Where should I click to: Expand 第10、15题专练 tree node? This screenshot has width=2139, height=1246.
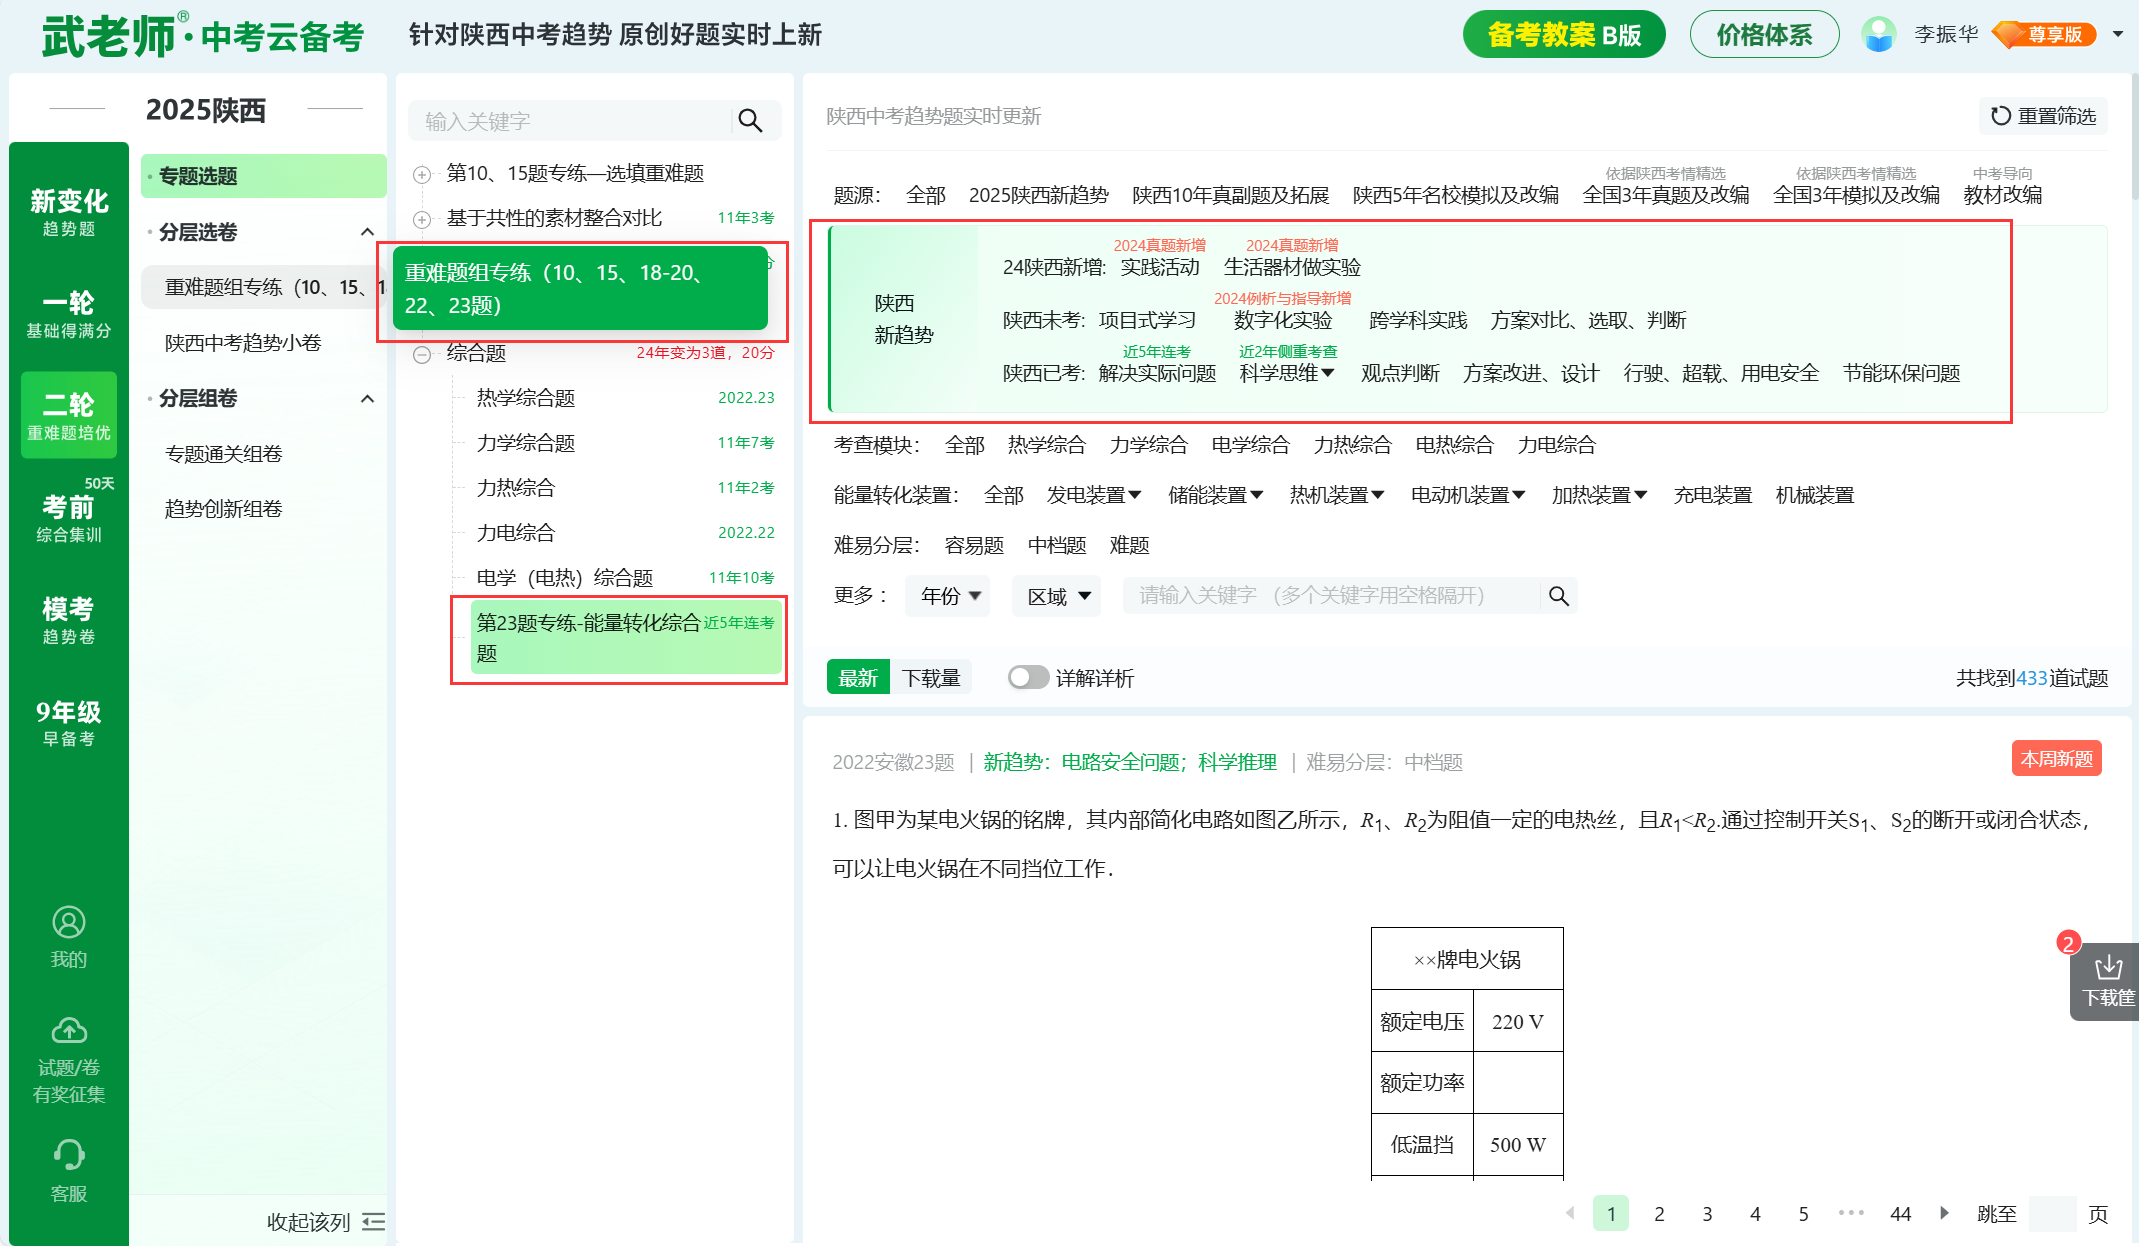[422, 174]
